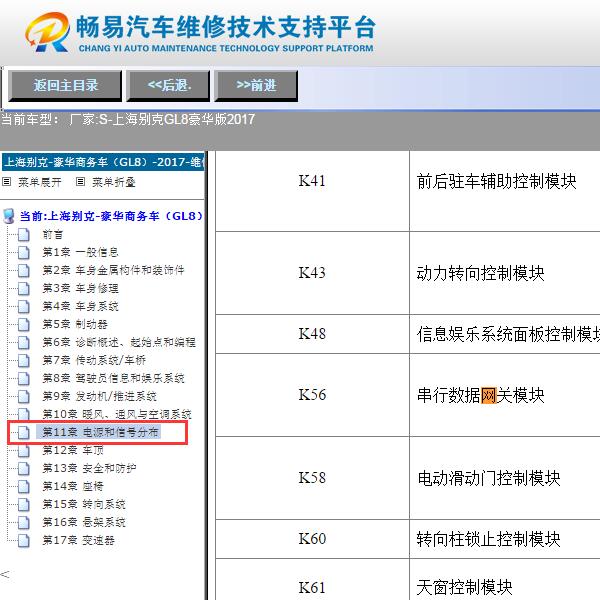Click the computer icon beside 当前:上海别克

(8, 216)
